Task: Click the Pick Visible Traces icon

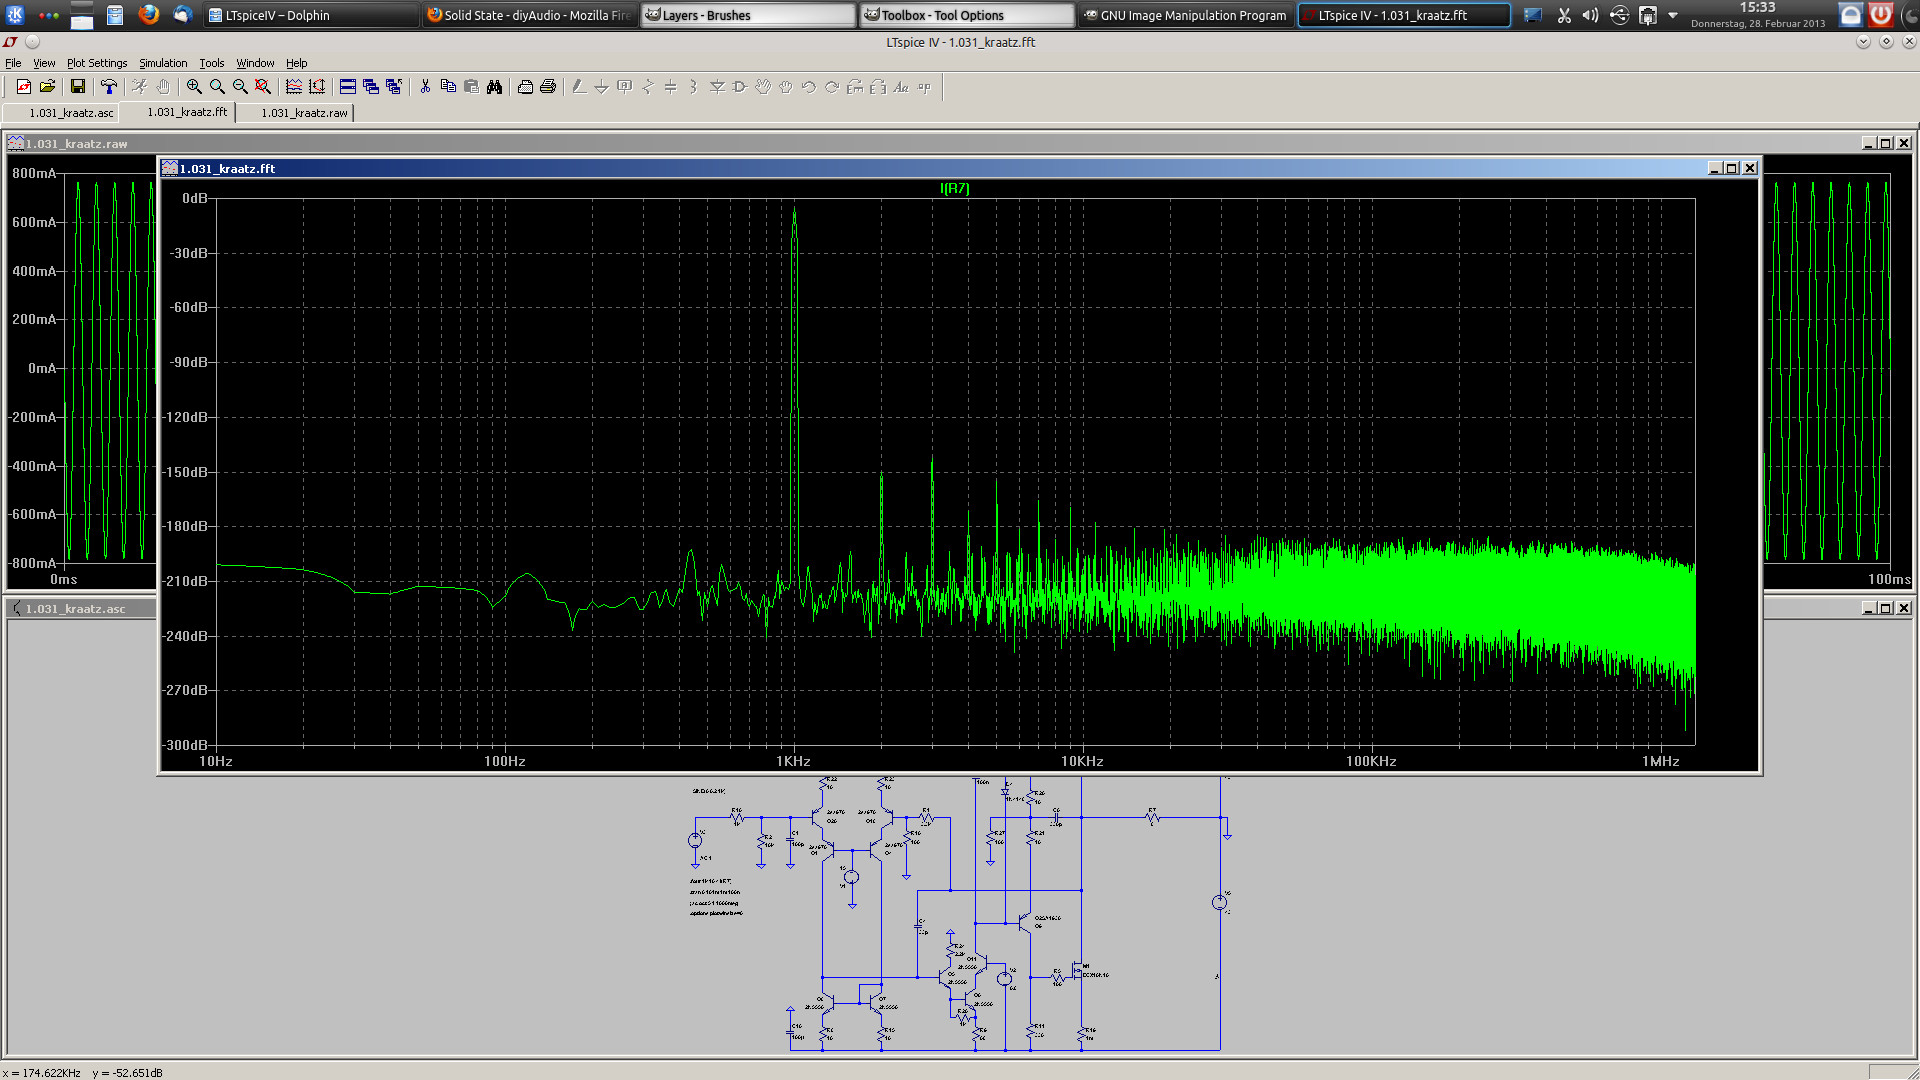Action: 294,87
